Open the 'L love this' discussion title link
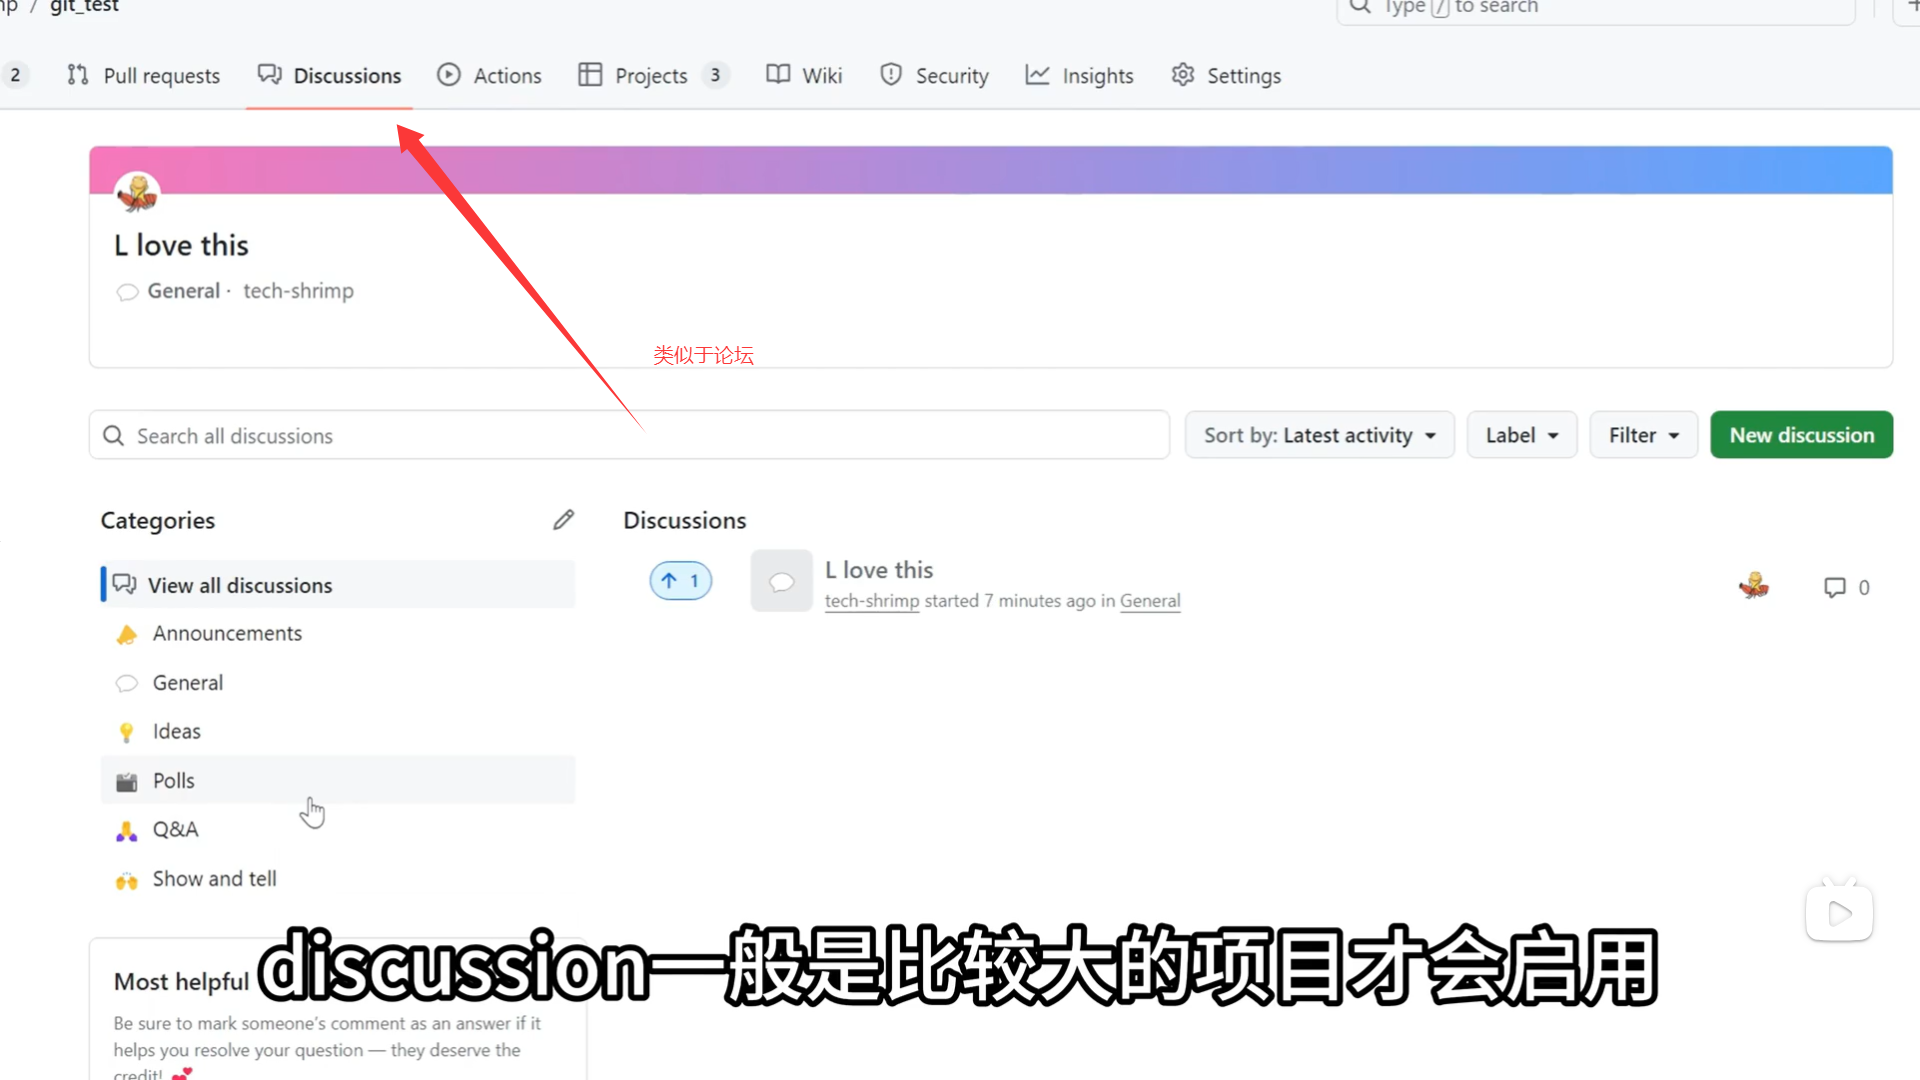 (879, 570)
